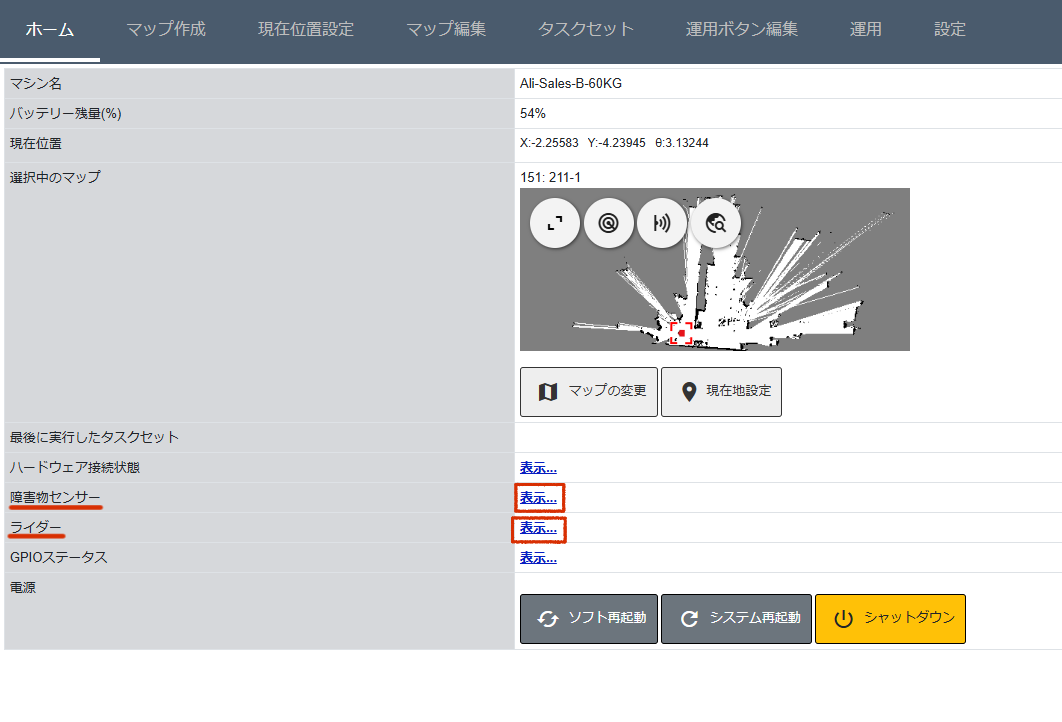
Task: Click the GPIOステータス 表示 link
Action: (538, 558)
